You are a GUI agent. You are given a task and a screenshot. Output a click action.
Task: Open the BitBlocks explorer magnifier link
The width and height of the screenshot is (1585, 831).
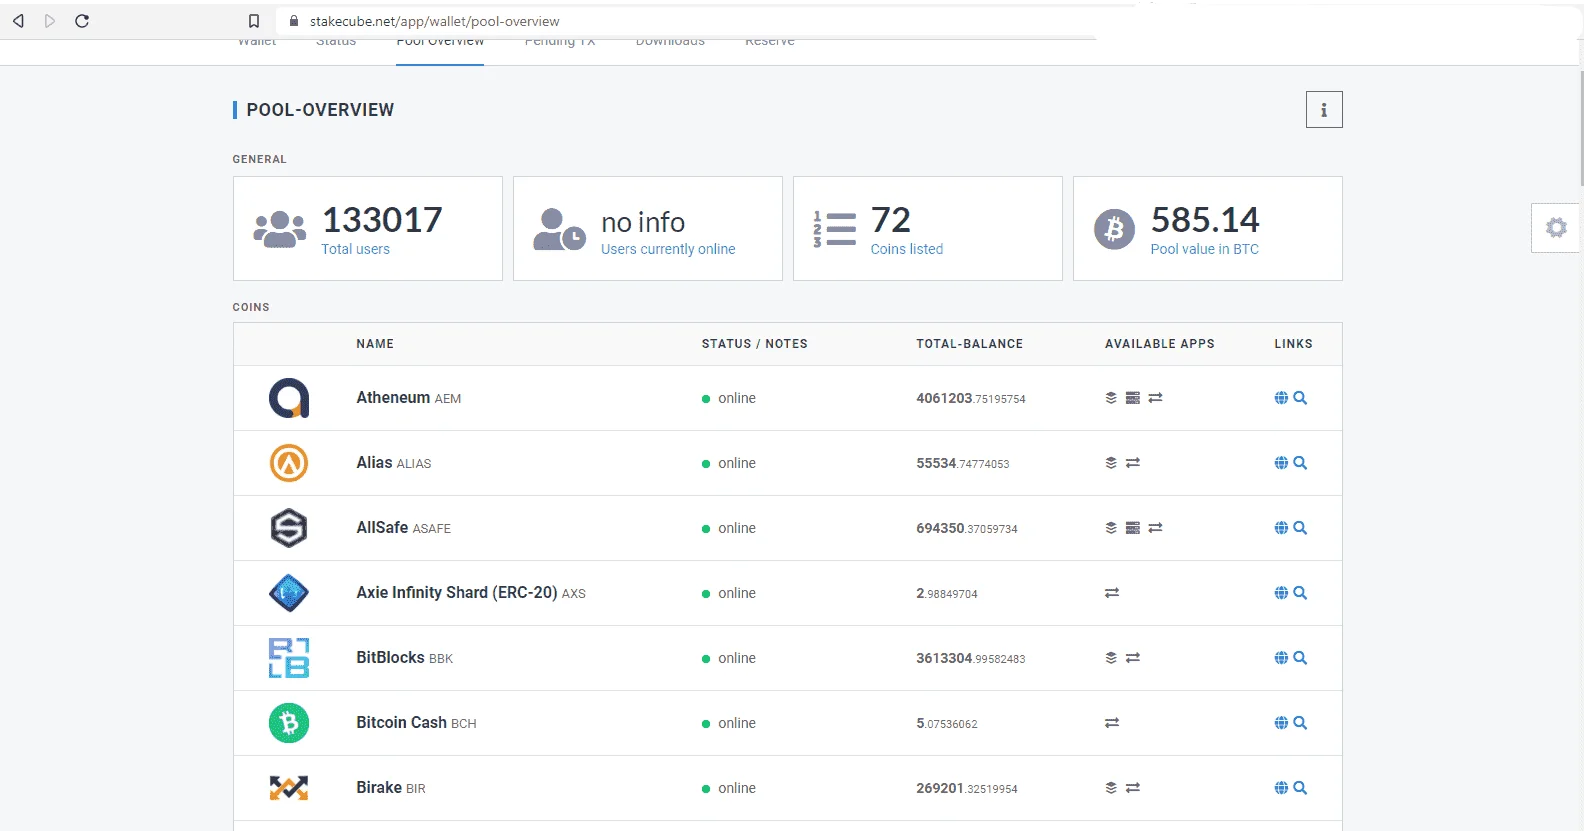[1300, 658]
